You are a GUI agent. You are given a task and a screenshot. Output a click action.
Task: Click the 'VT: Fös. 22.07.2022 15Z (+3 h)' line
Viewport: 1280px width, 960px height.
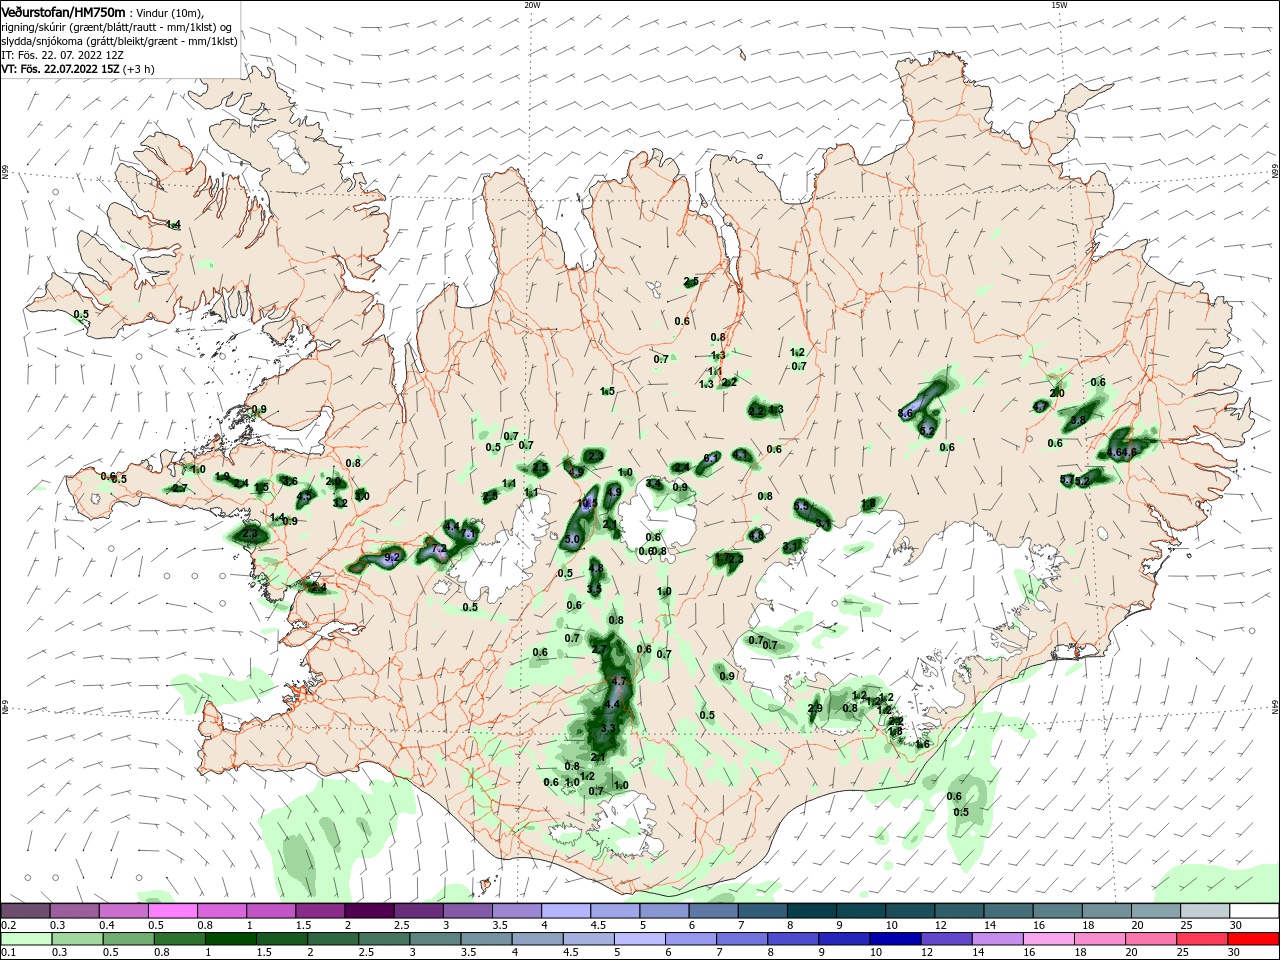pyautogui.click(x=78, y=69)
